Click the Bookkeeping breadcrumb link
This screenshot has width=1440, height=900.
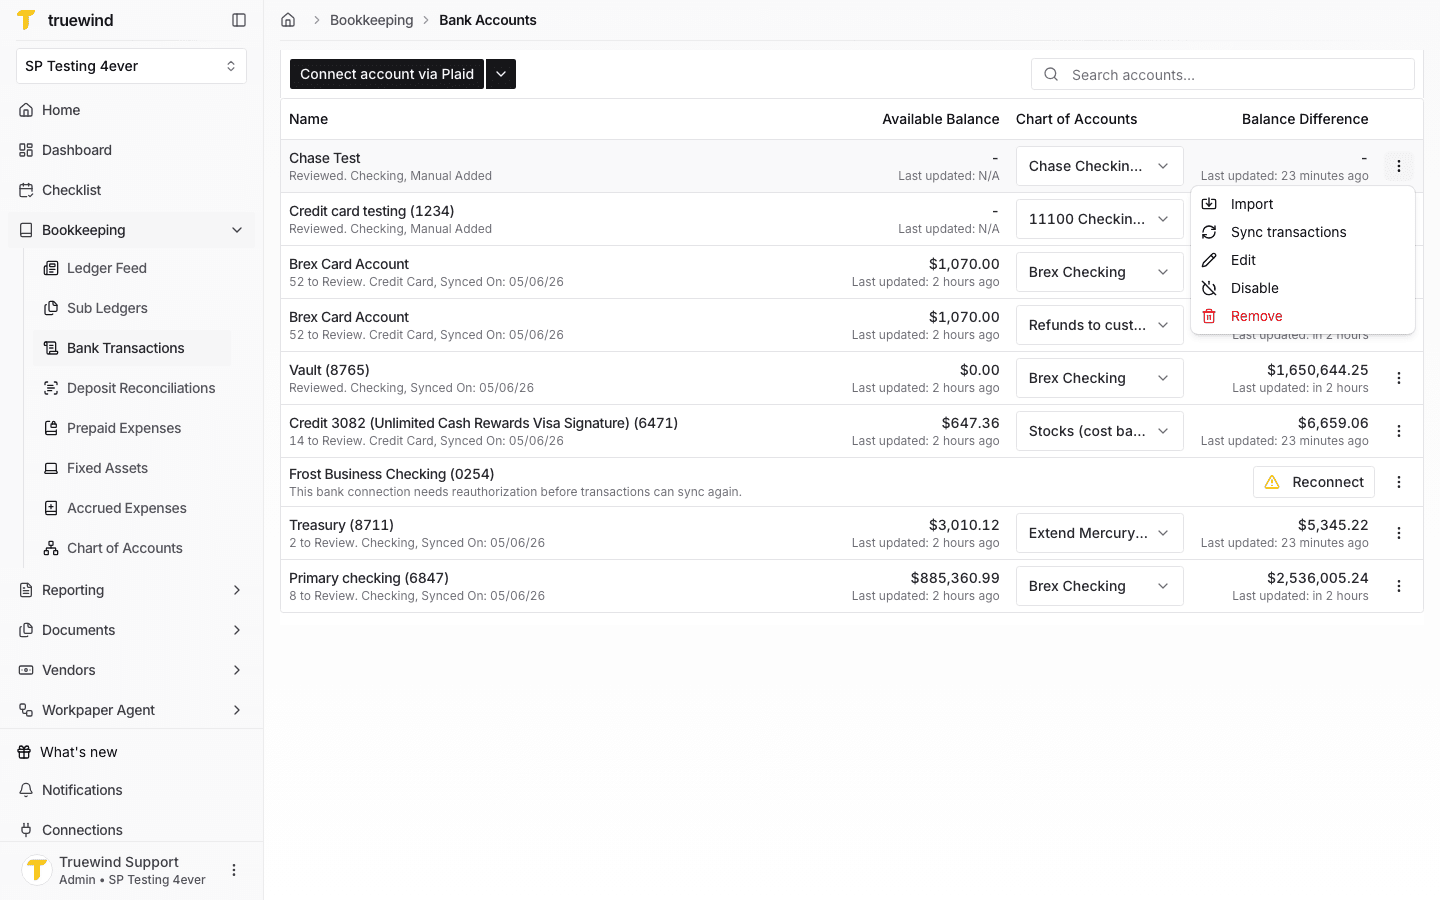click(371, 20)
